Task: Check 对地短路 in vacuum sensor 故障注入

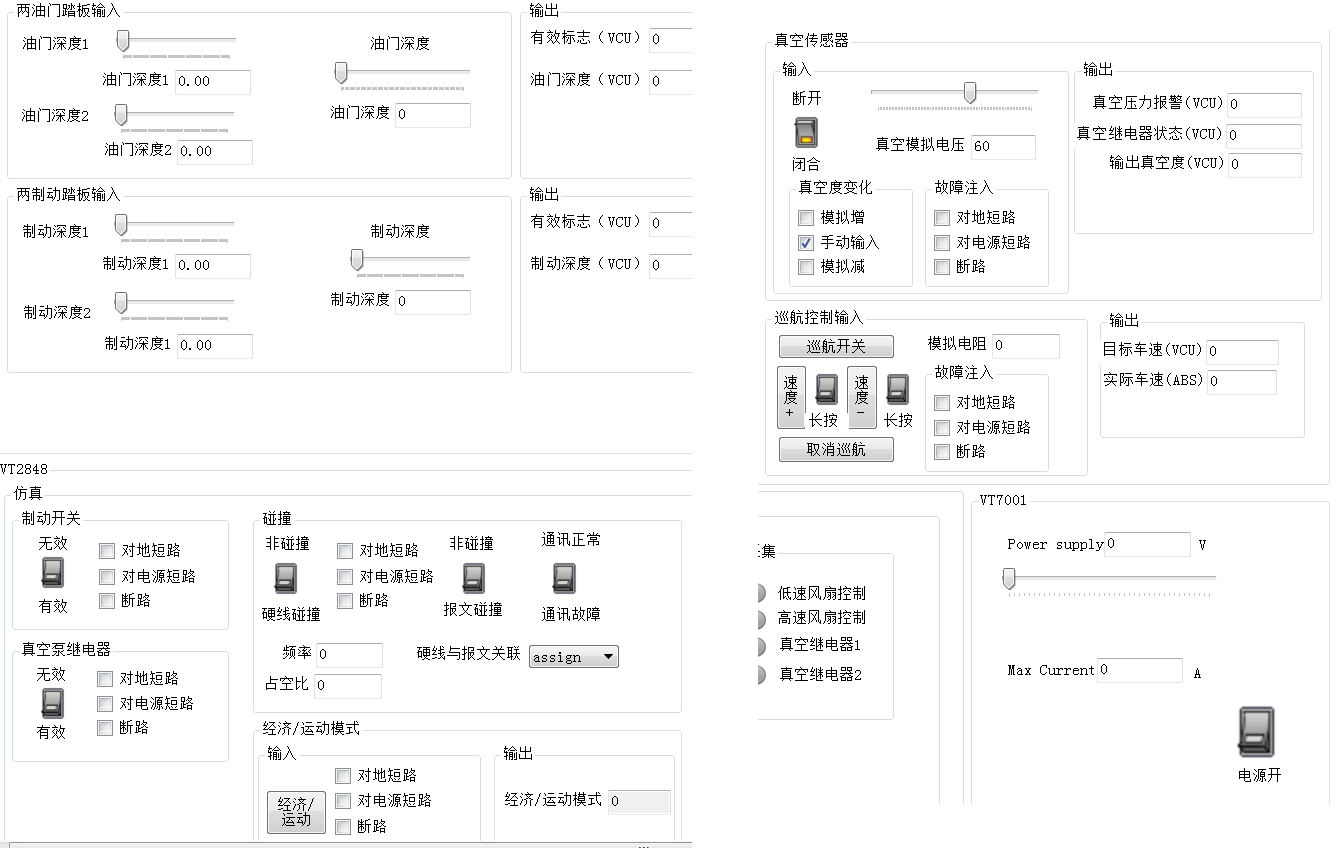Action: coord(941,217)
